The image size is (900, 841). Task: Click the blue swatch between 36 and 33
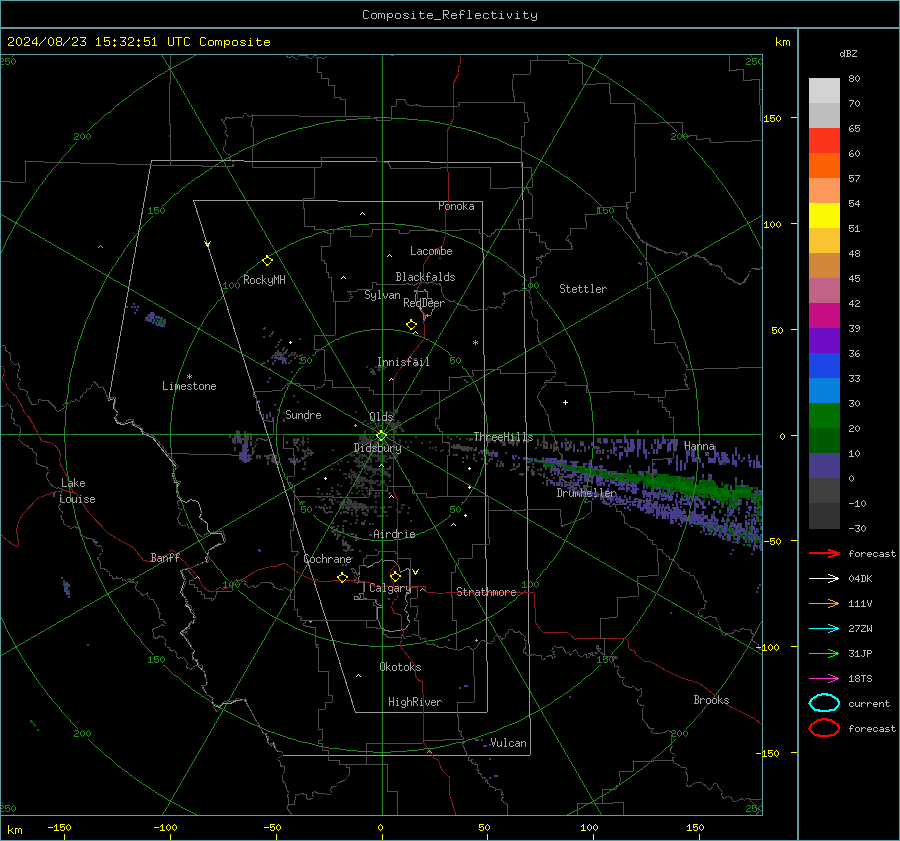[x=824, y=366]
